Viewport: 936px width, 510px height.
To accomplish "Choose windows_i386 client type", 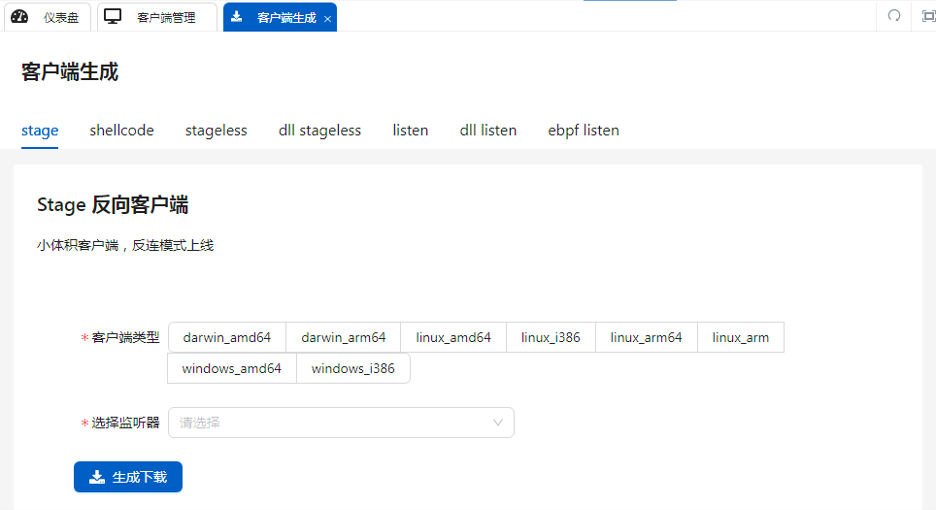I will (353, 368).
